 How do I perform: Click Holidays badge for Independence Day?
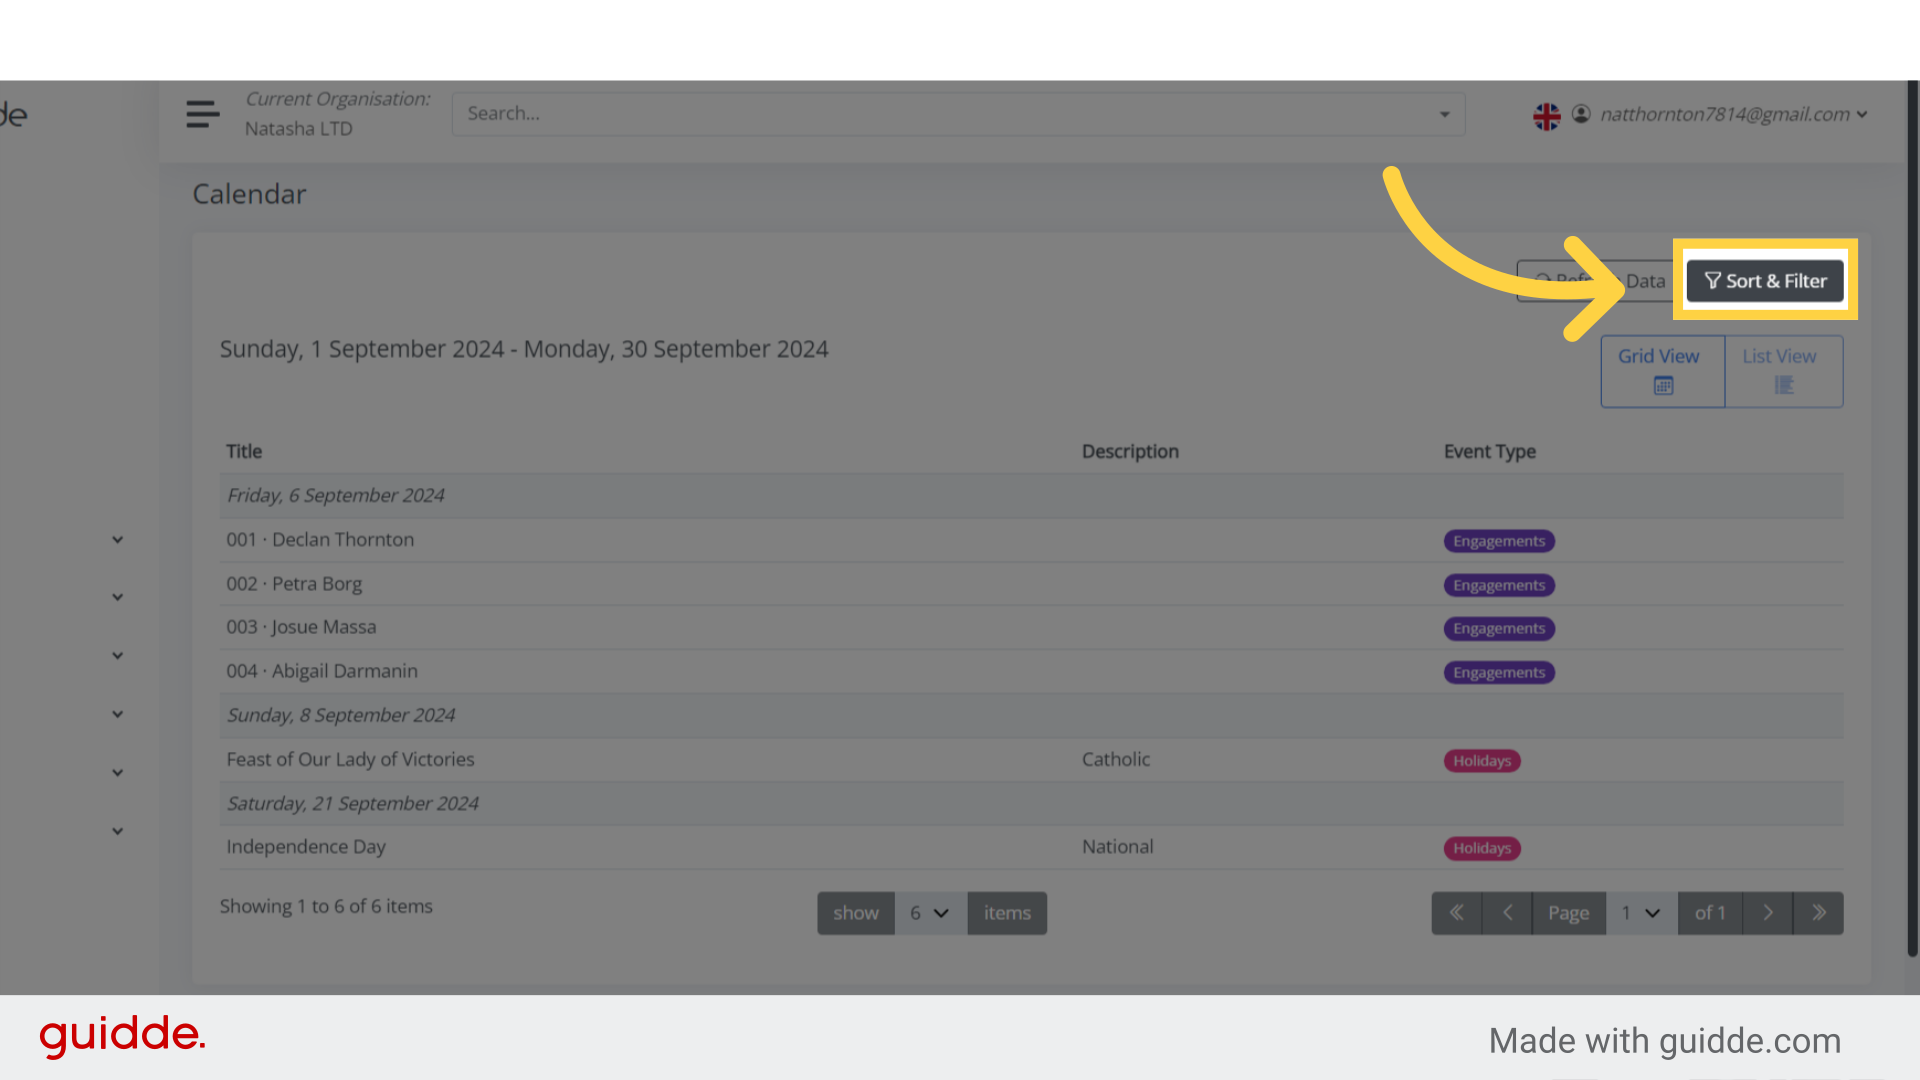[1482, 849]
